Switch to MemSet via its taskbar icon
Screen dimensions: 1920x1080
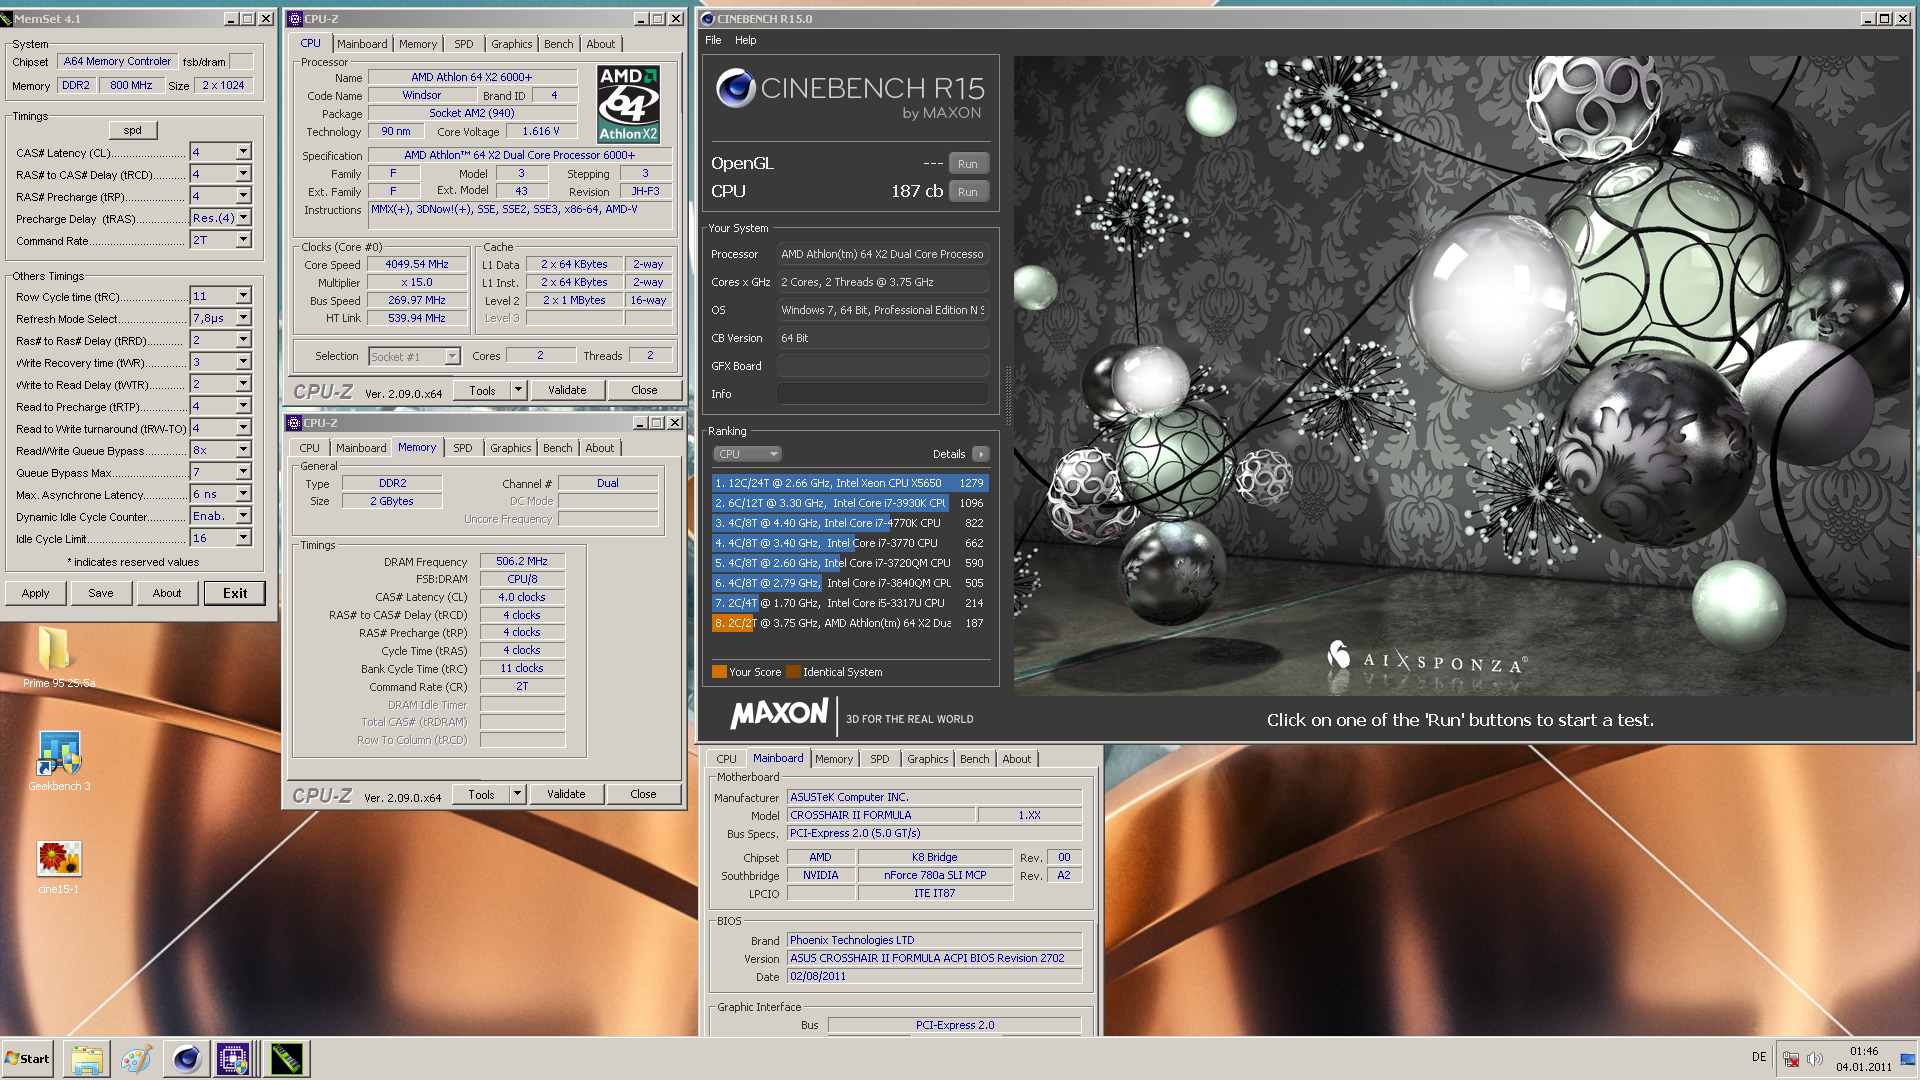286,1059
